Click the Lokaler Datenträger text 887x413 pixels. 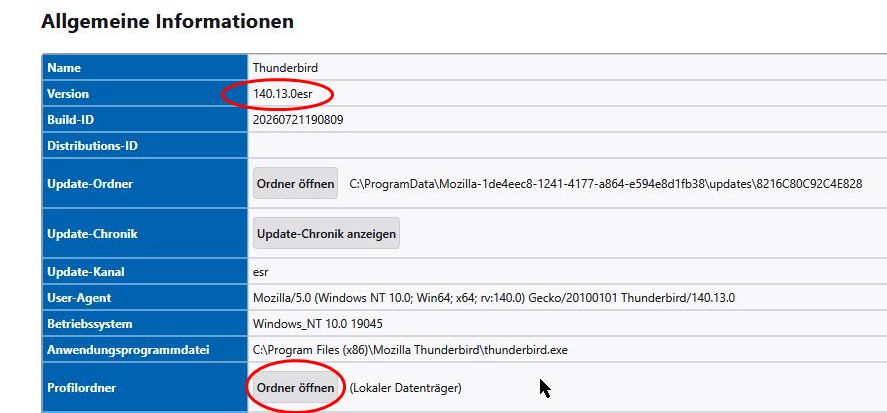coord(406,388)
